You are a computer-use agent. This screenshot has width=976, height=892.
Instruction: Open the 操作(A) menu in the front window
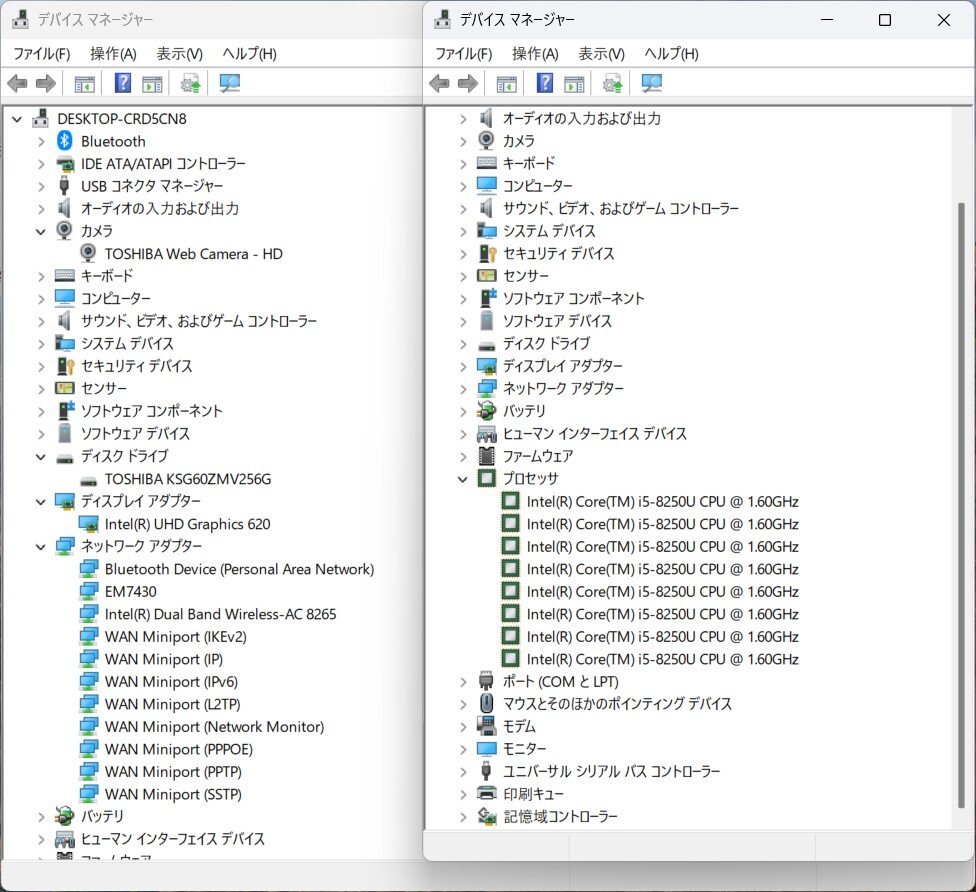[x=534, y=54]
